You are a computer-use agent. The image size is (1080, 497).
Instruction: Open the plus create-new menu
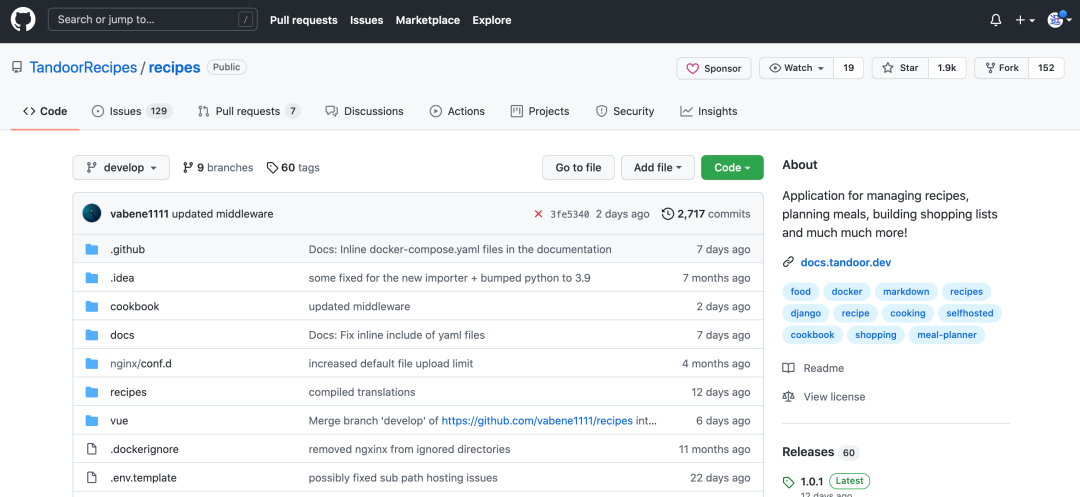1025,20
